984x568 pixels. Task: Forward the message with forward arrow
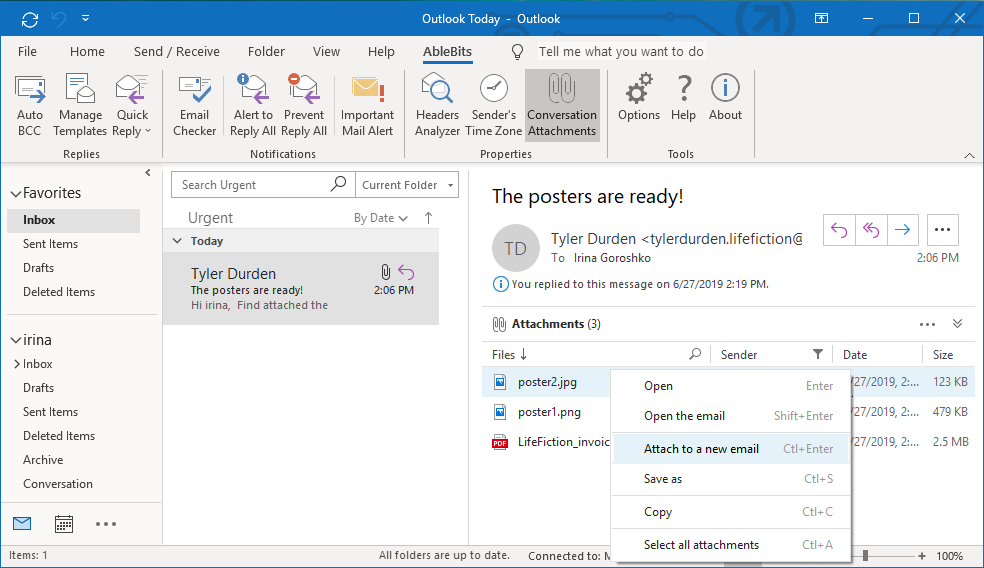click(x=902, y=230)
